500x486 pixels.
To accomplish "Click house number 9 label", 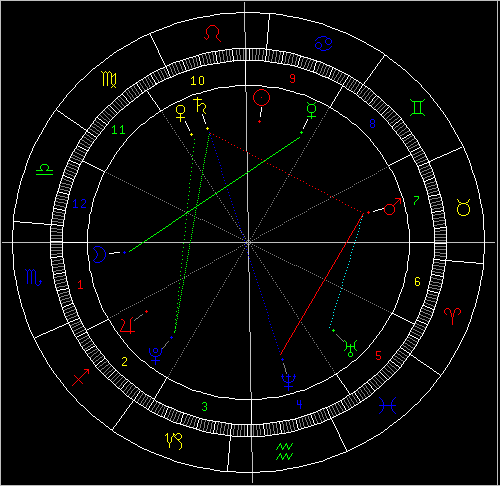I will coord(292,79).
